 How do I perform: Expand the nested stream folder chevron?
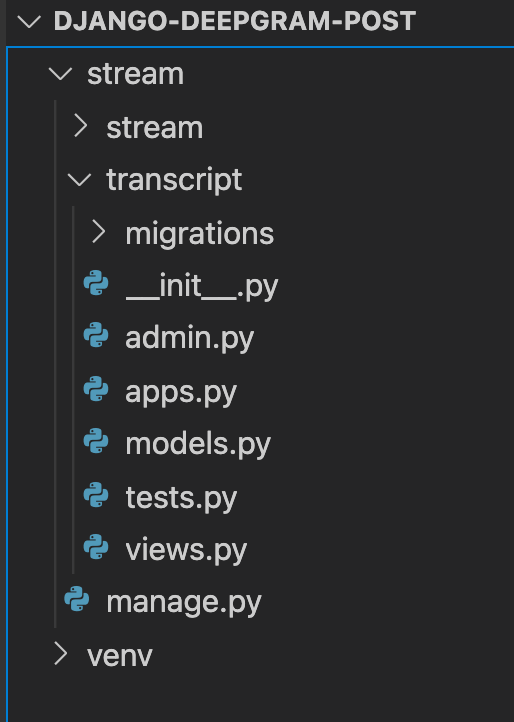81,126
